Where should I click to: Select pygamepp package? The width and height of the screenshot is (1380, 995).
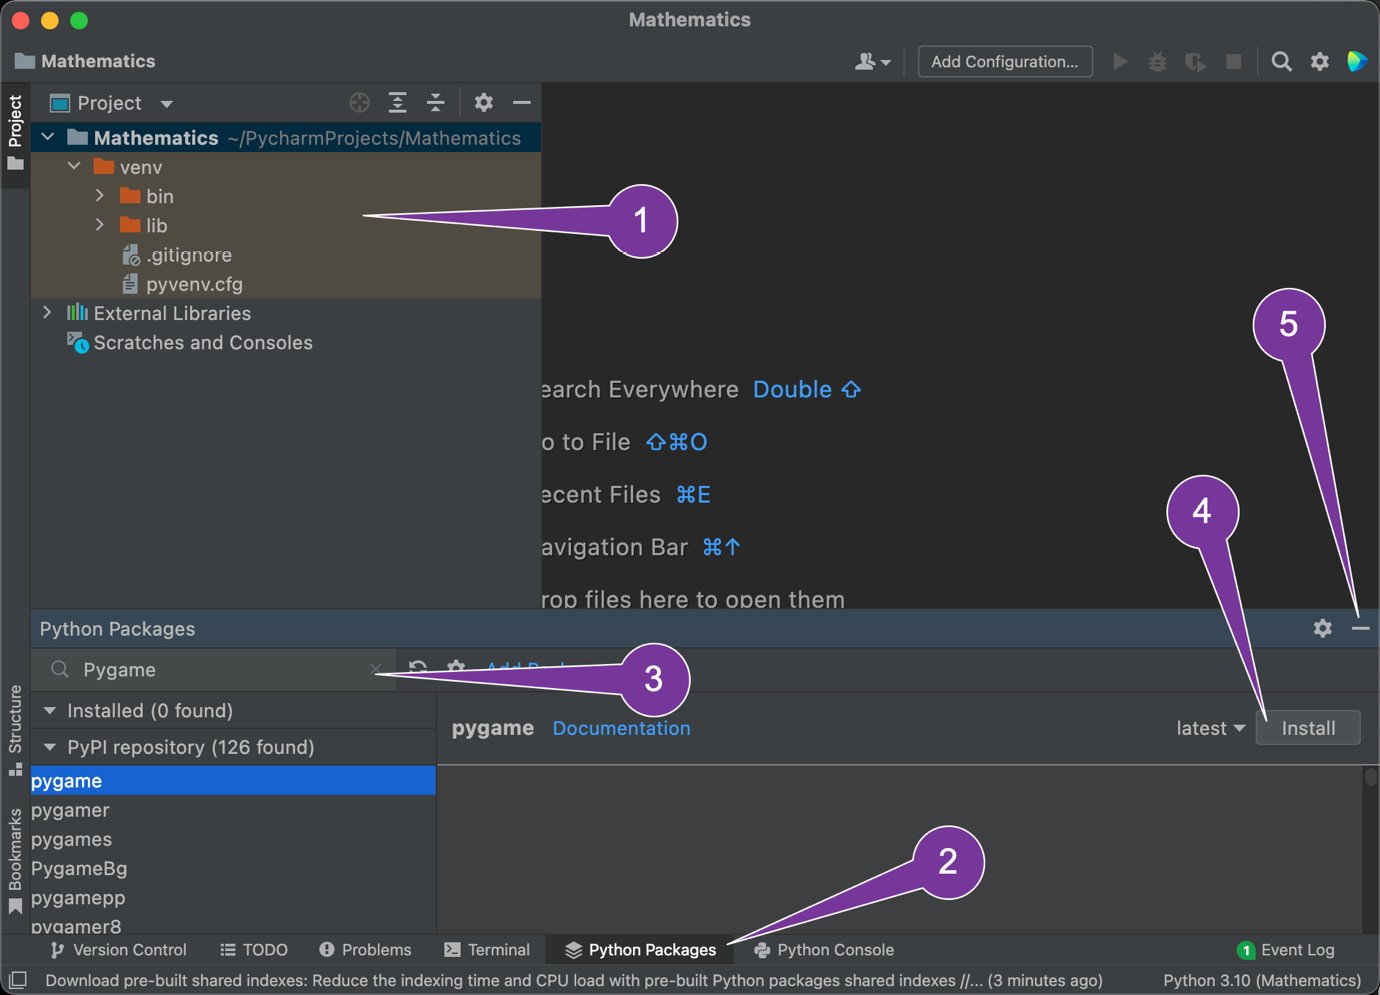pos(233,897)
